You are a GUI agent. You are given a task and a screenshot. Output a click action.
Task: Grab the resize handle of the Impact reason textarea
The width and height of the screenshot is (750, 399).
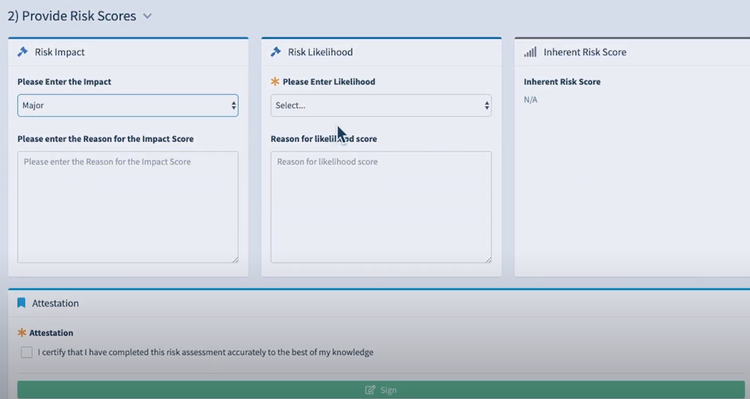coord(235,259)
